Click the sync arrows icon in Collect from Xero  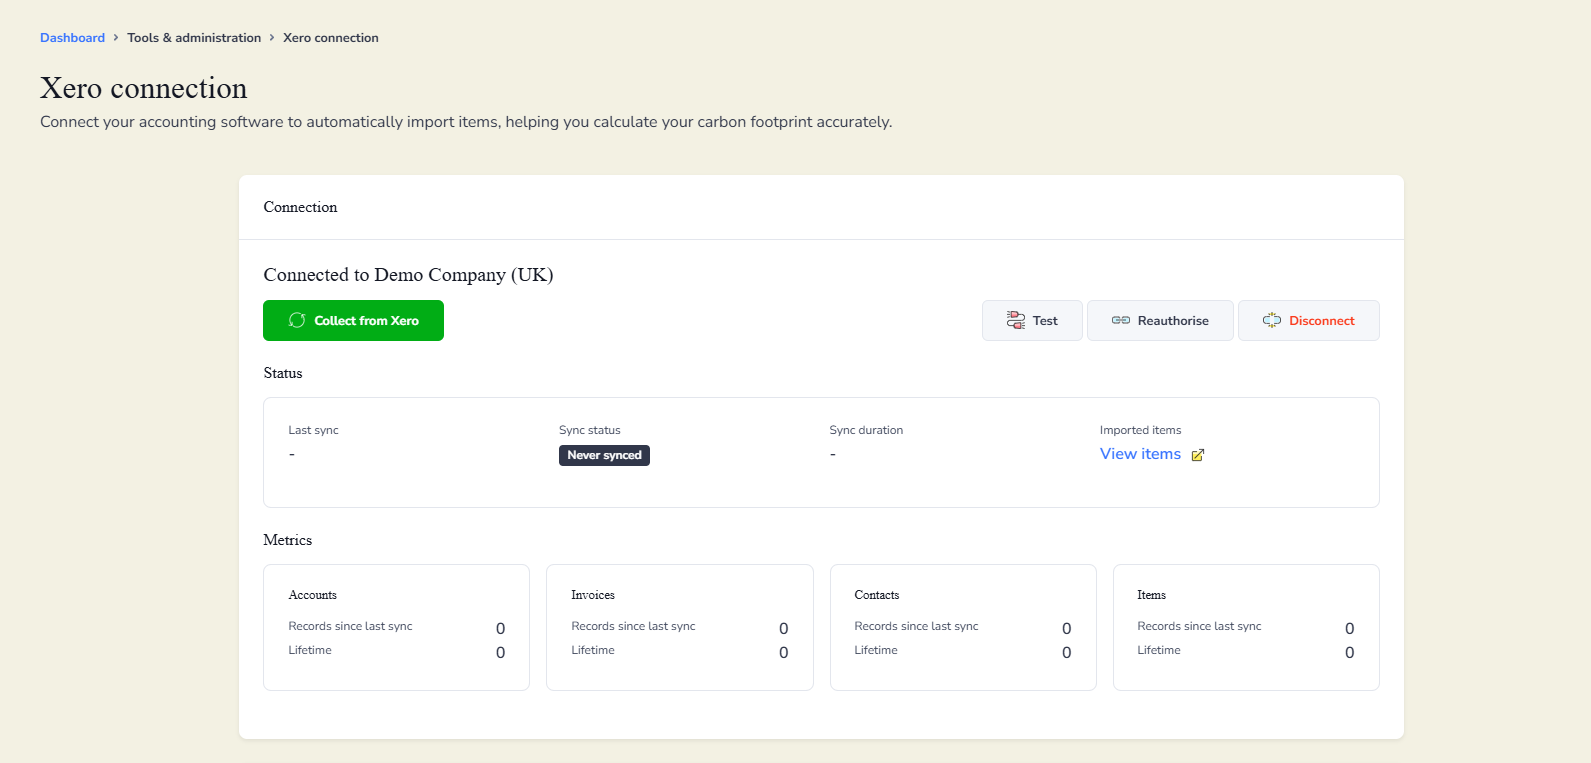pos(297,320)
